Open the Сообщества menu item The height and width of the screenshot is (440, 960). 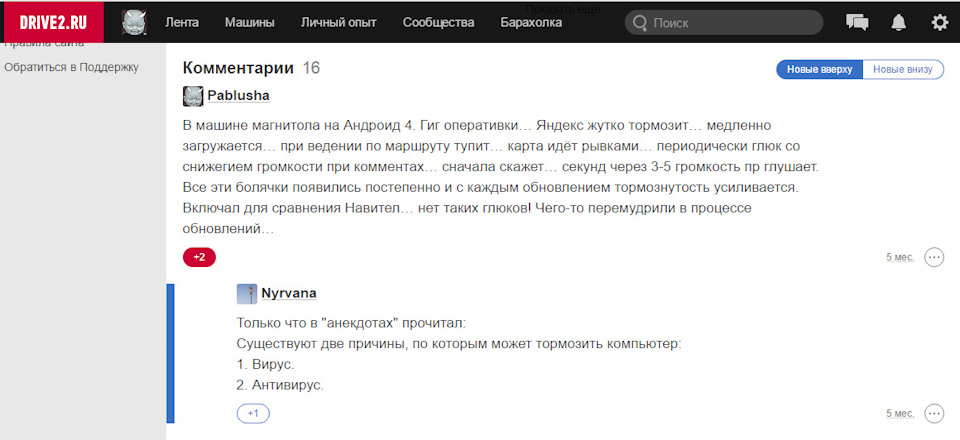pos(438,23)
